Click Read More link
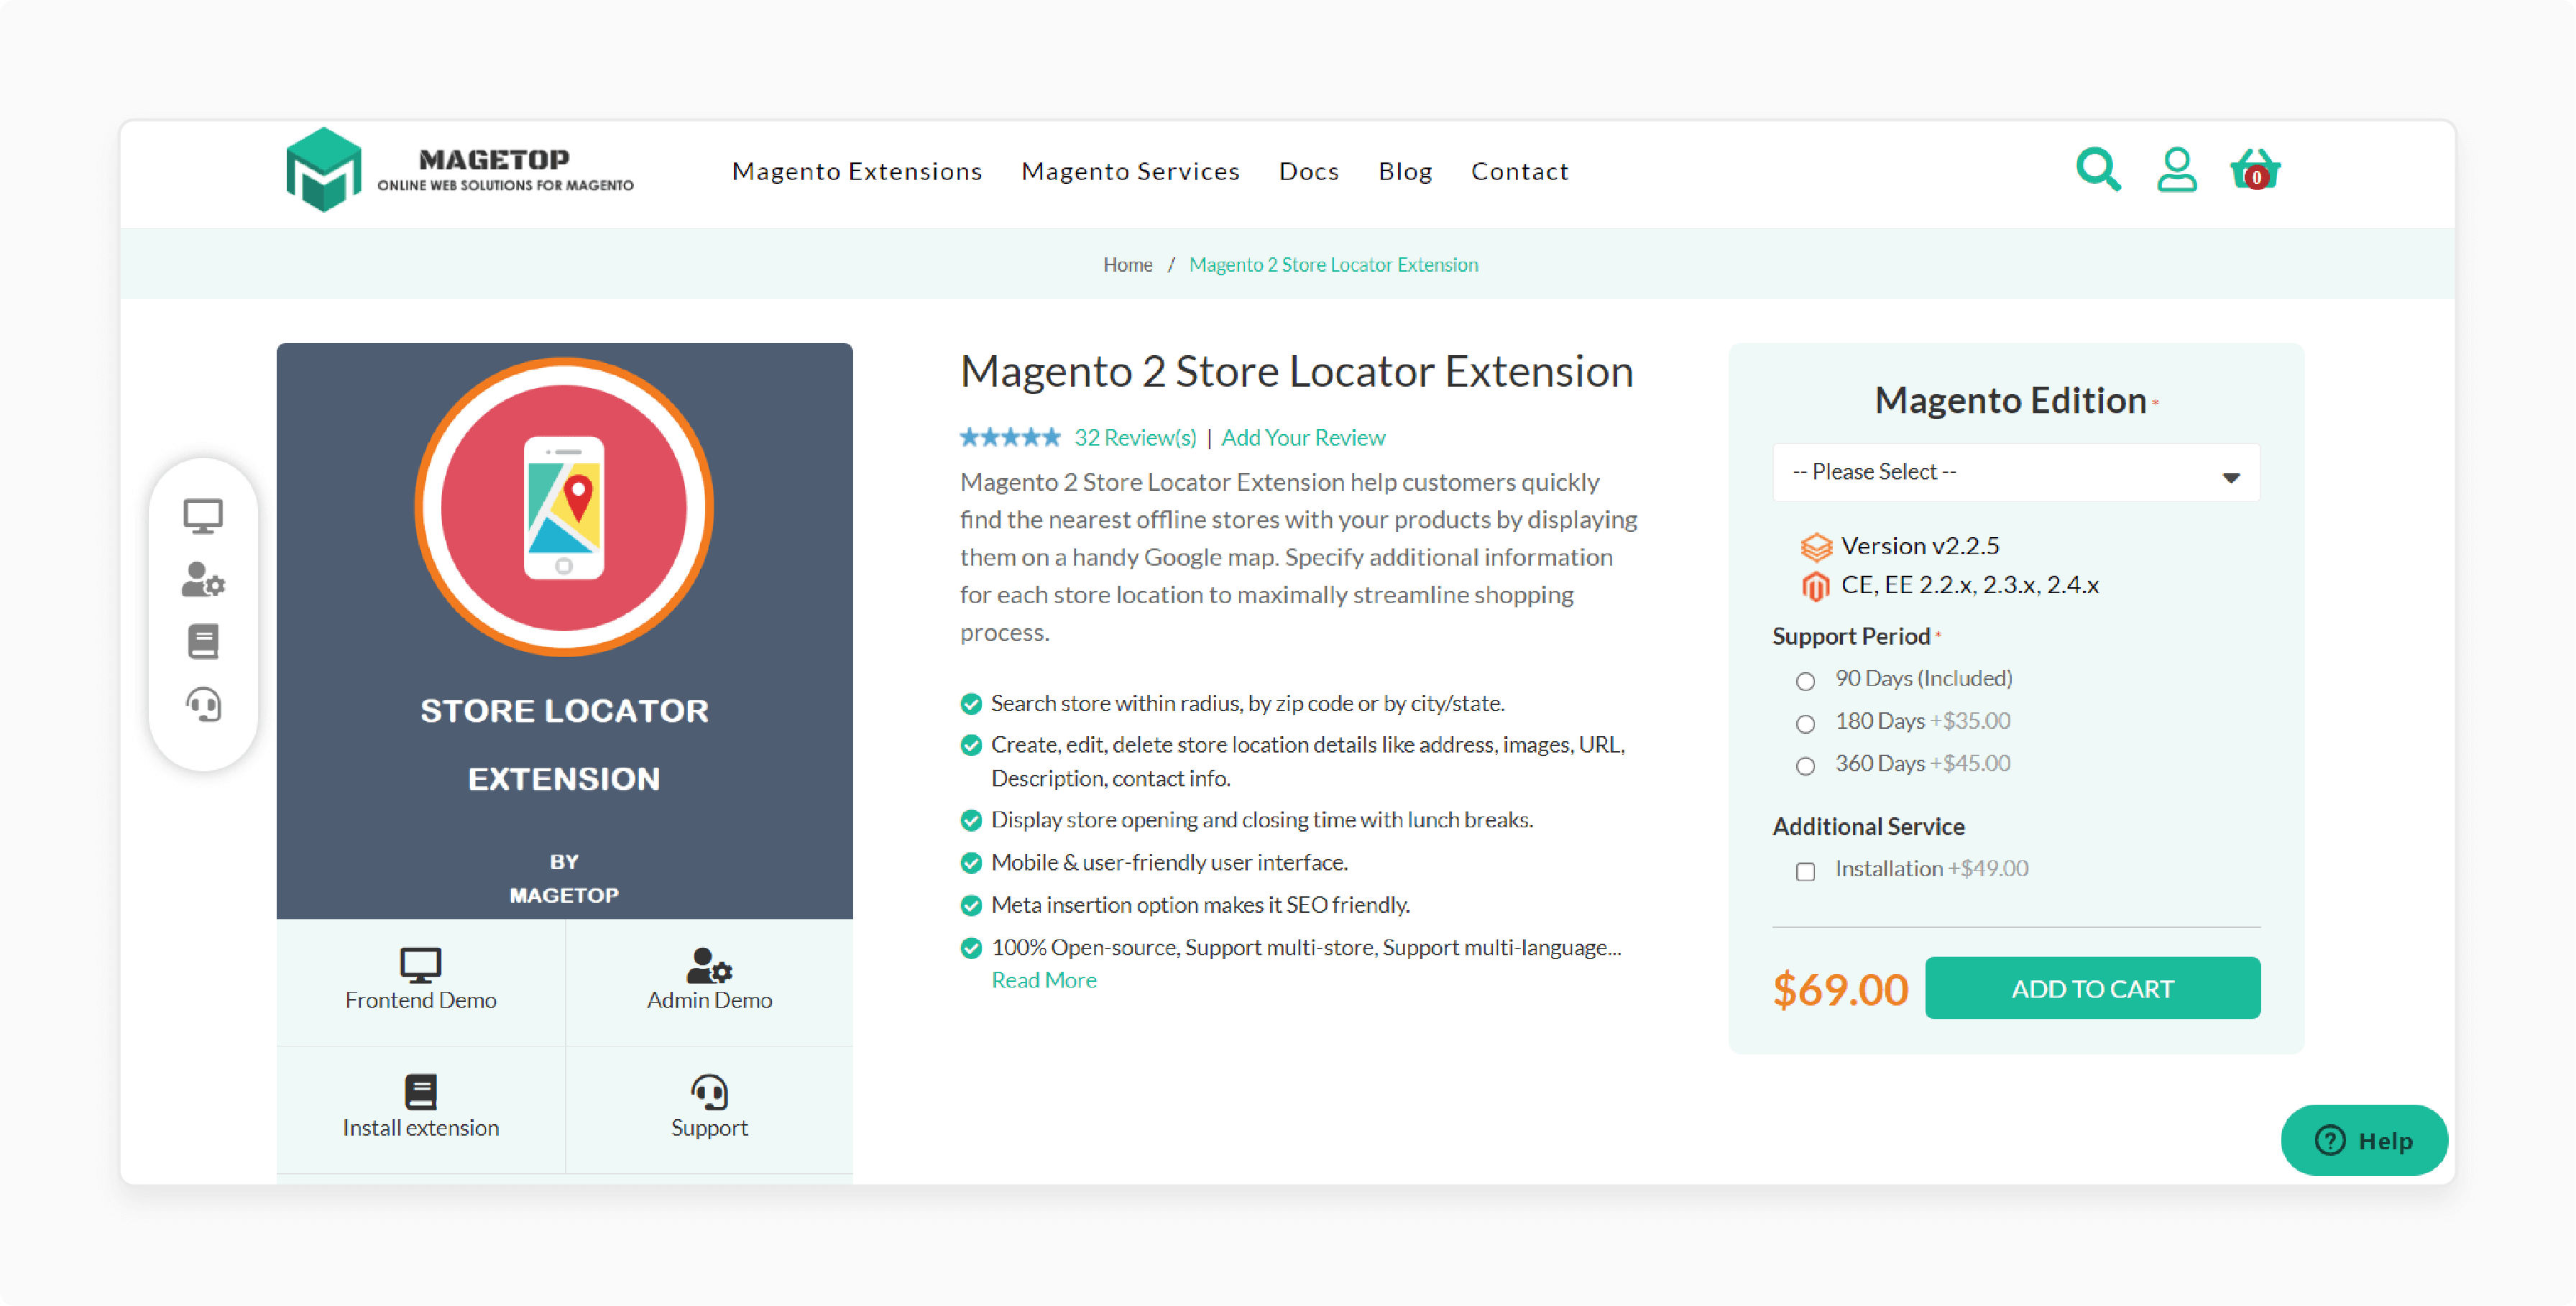 tap(1043, 980)
